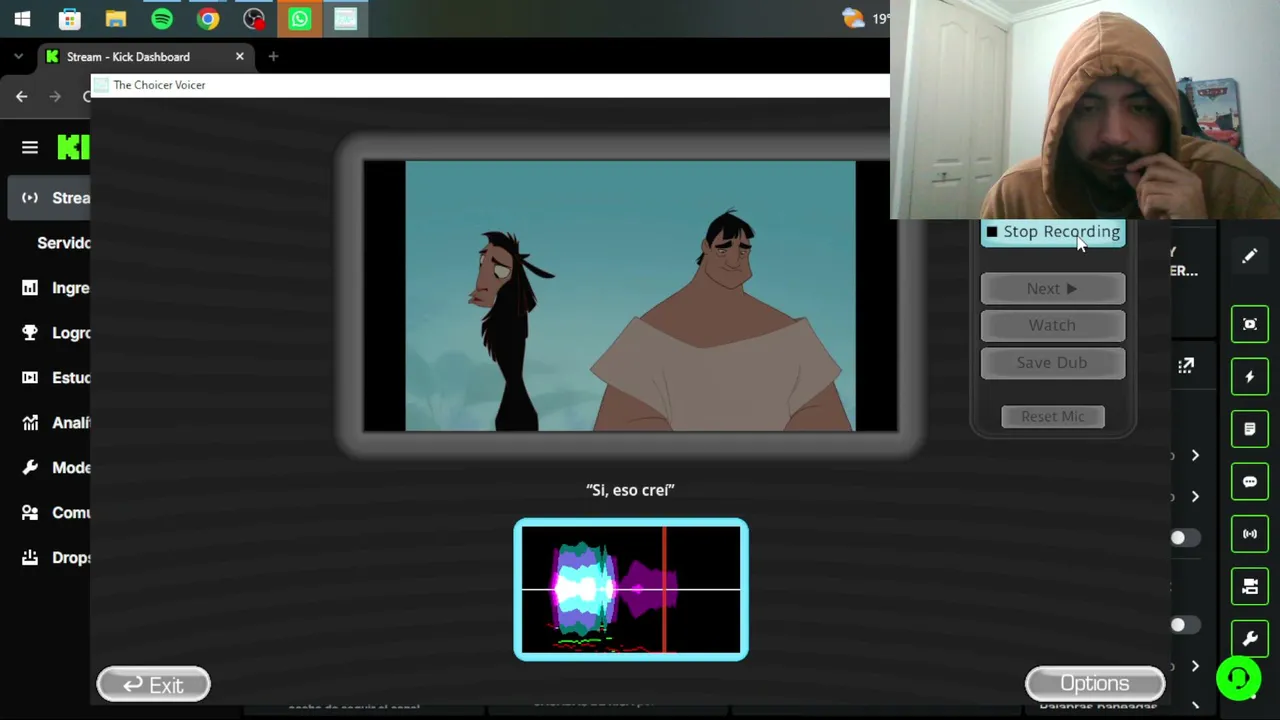Open the Windows Start menu
Viewport: 1280px width, 720px height.
pyautogui.click(x=22, y=19)
